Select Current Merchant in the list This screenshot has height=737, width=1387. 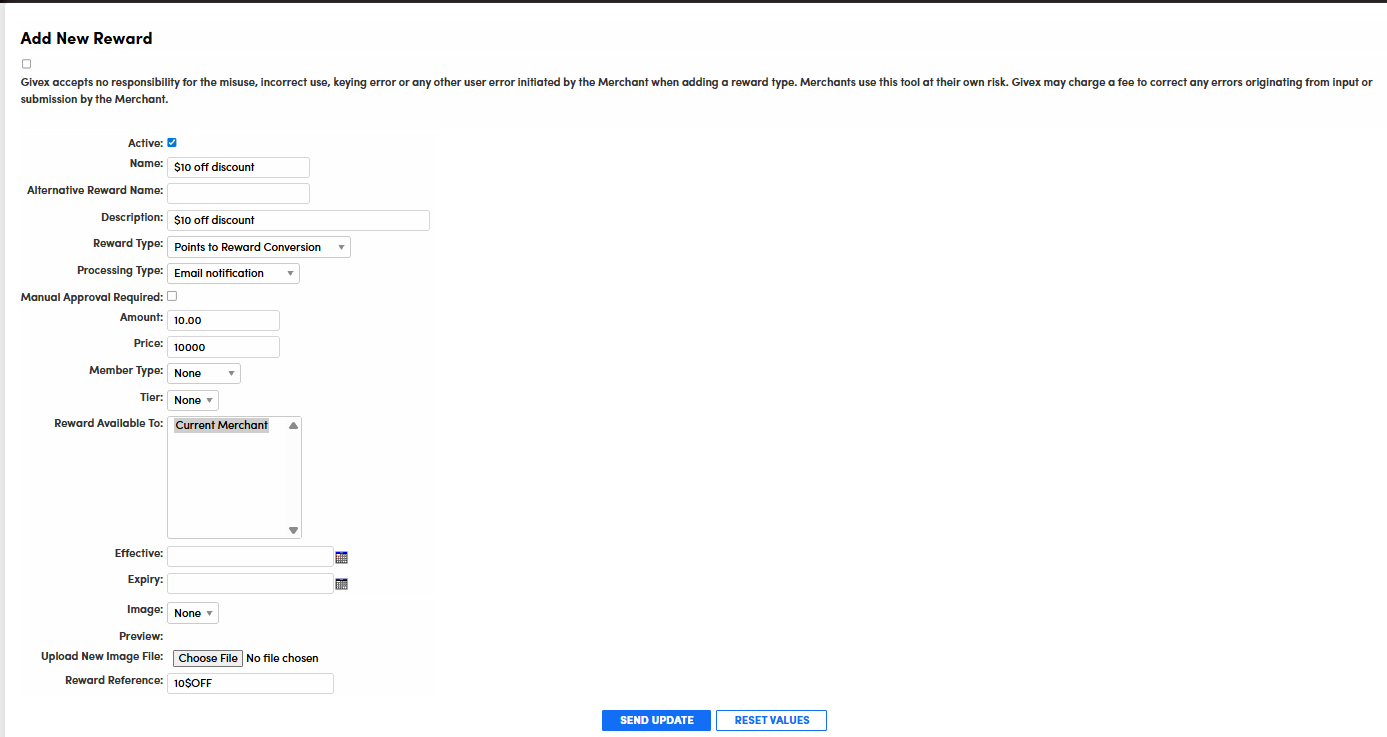(x=222, y=425)
